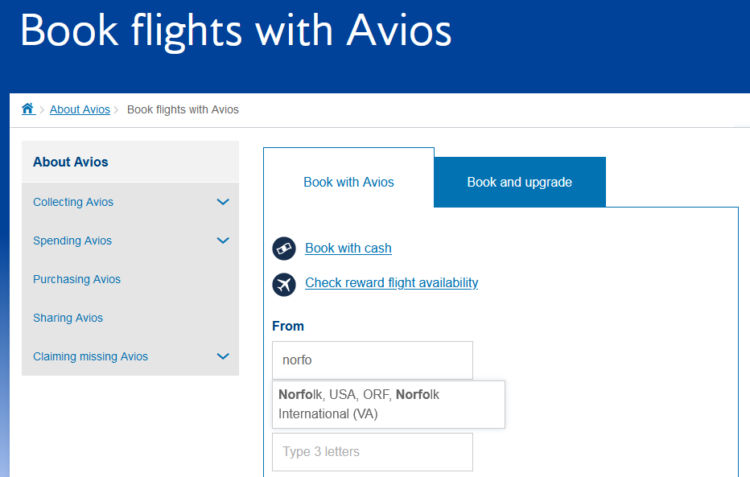Expand the Collecting Avios chevron
The height and width of the screenshot is (477, 750).
point(223,202)
